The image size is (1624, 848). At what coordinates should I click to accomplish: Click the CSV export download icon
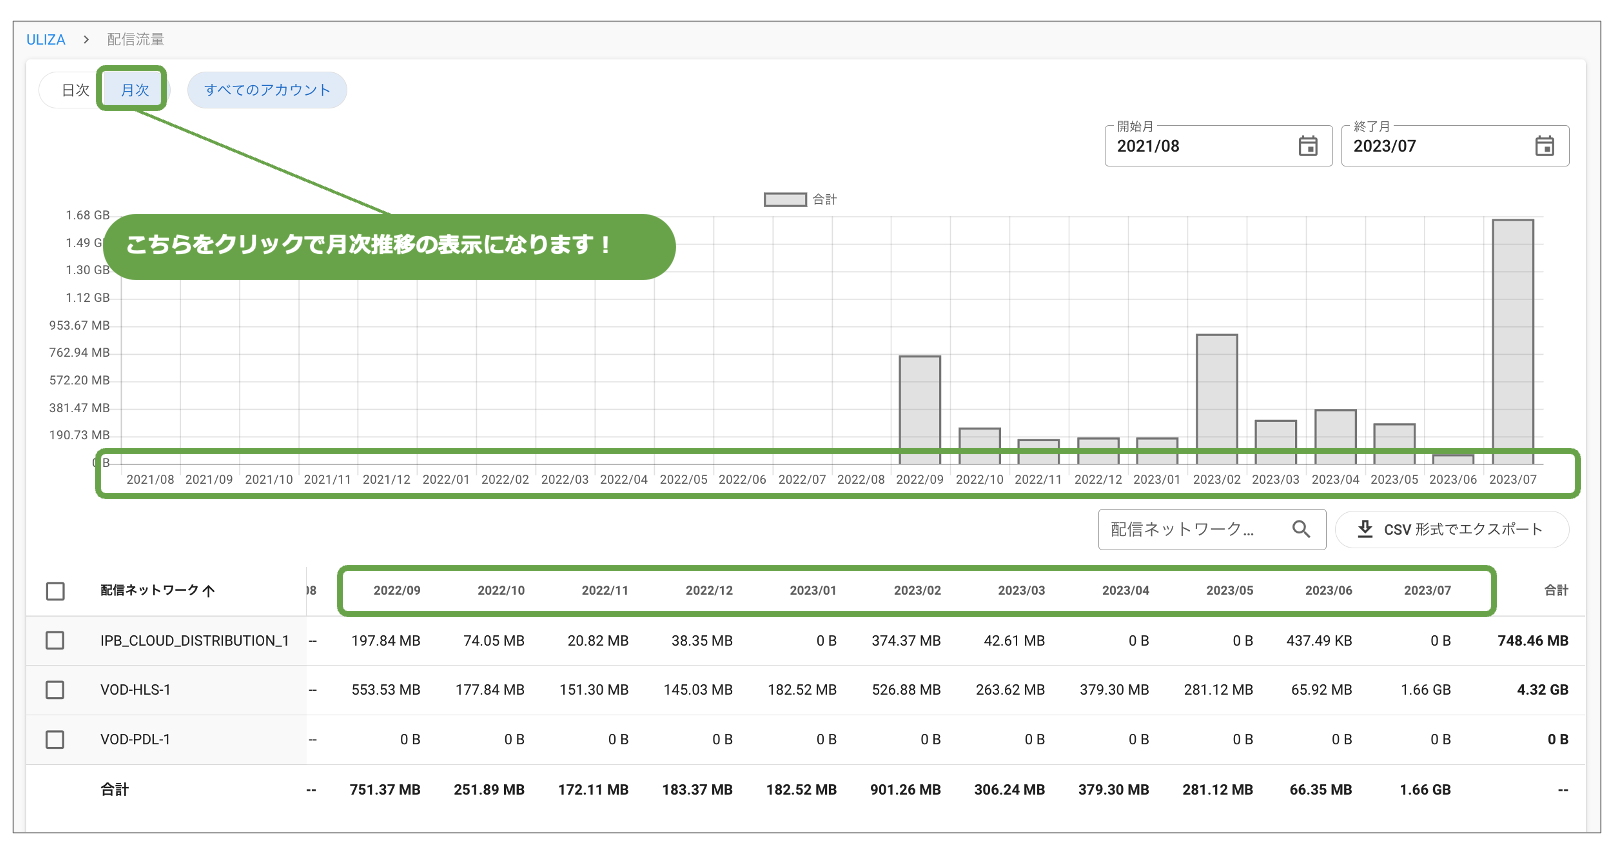coord(1364,529)
